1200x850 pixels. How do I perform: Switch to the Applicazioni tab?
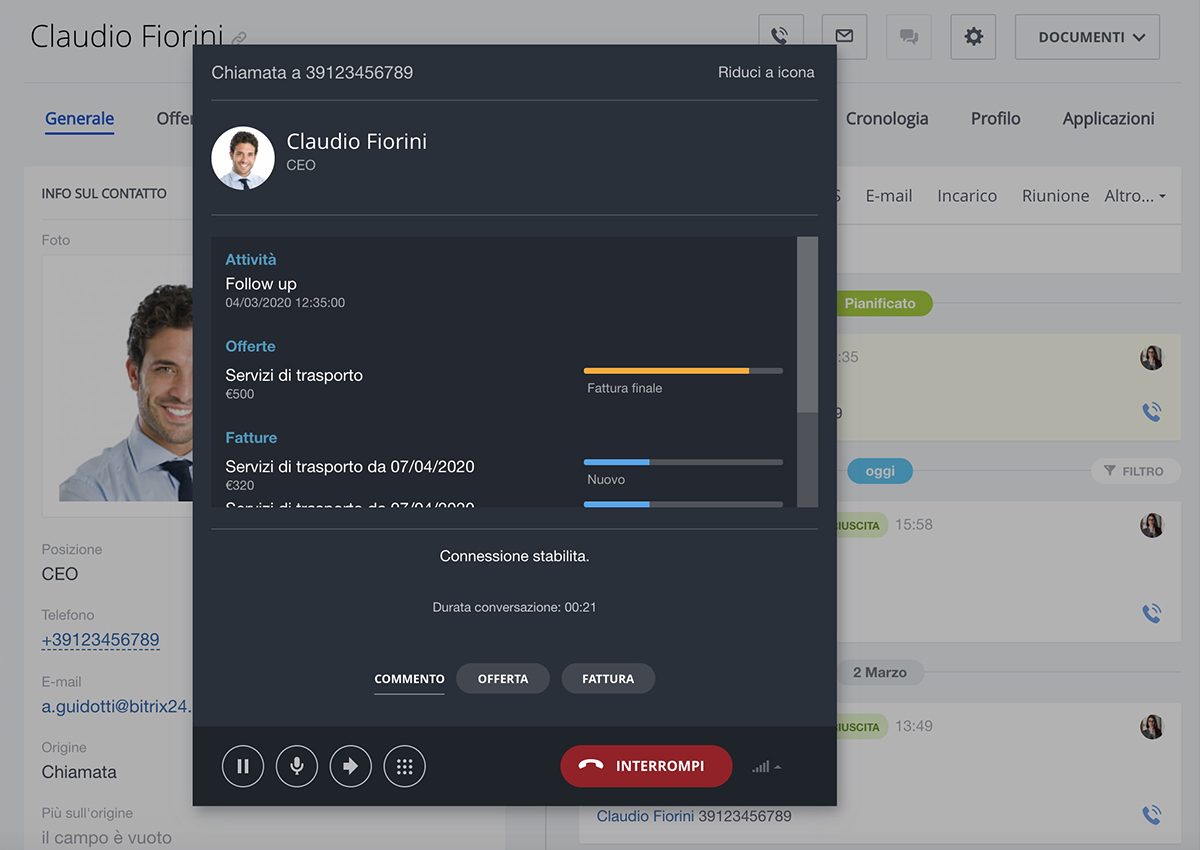coord(1108,118)
